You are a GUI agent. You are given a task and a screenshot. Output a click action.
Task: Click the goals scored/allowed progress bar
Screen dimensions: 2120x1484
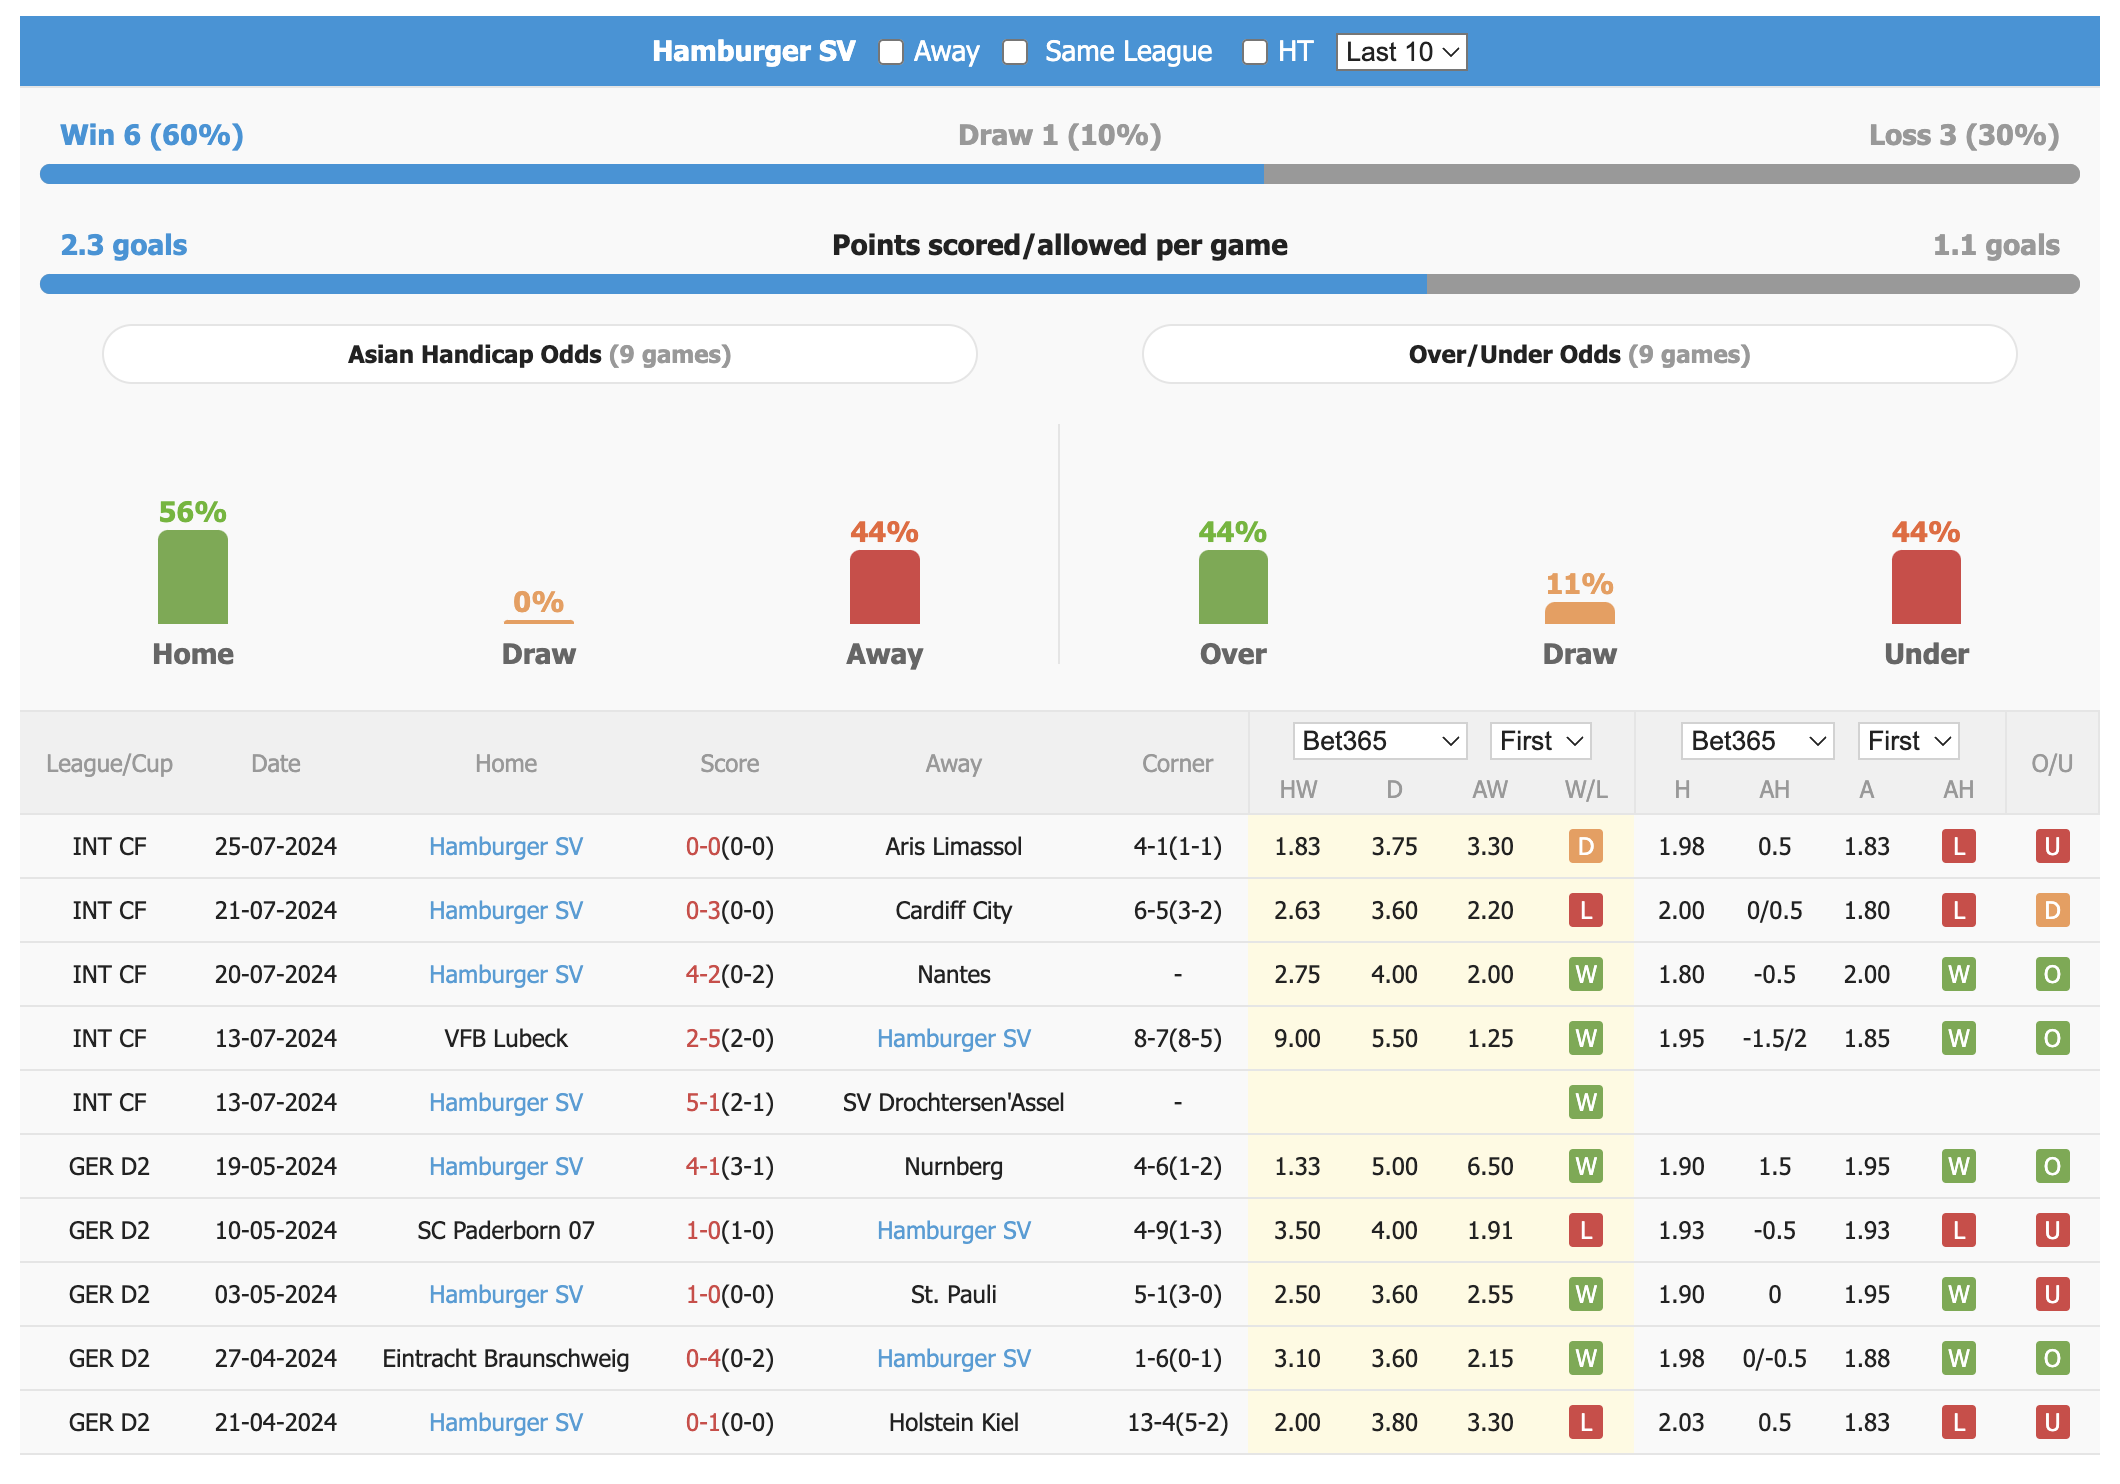click(1060, 284)
